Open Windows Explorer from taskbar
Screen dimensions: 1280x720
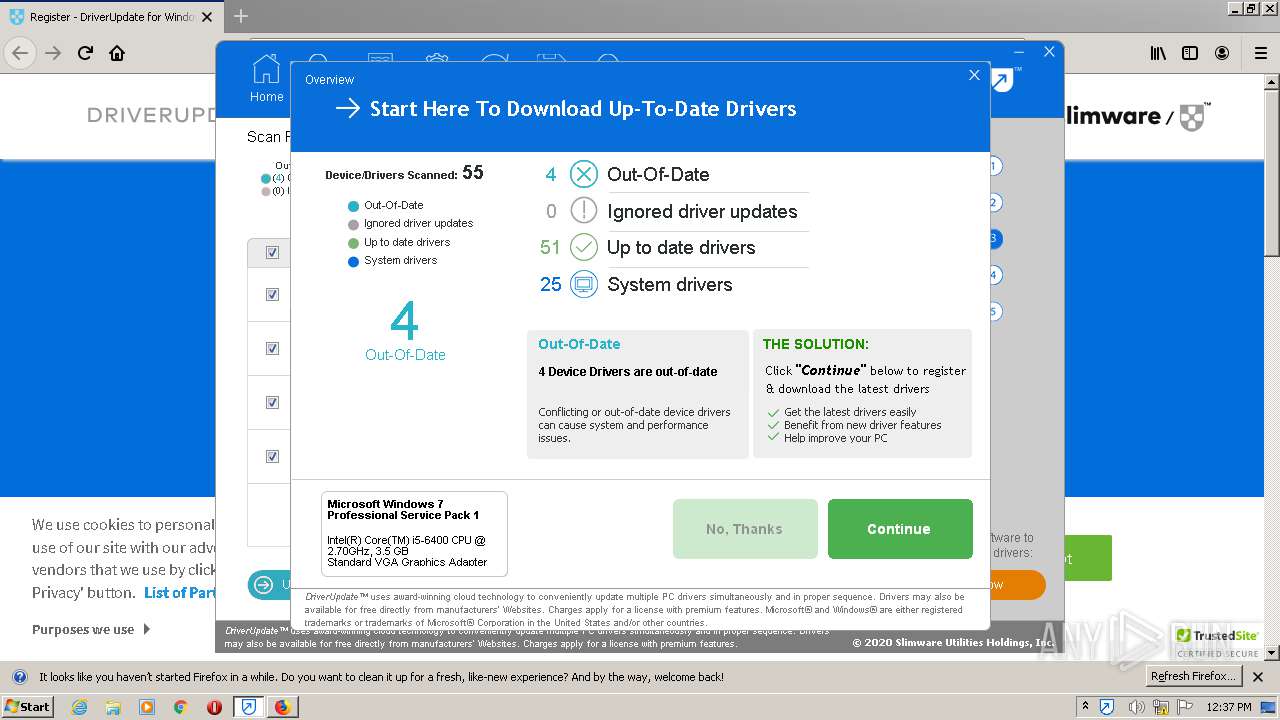click(113, 707)
